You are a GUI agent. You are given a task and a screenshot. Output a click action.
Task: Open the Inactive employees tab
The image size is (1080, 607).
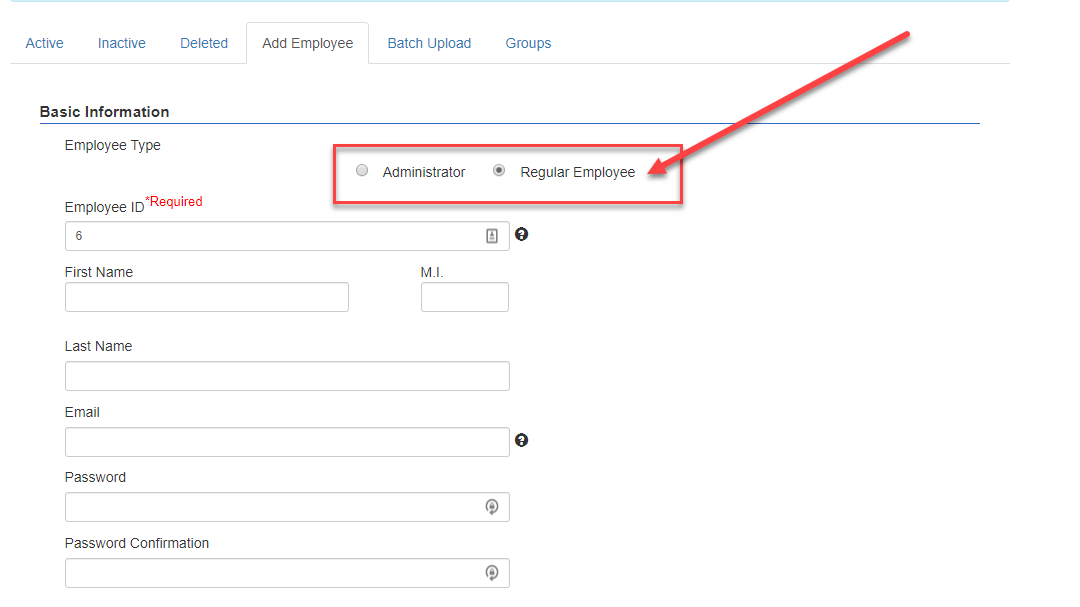[x=121, y=43]
